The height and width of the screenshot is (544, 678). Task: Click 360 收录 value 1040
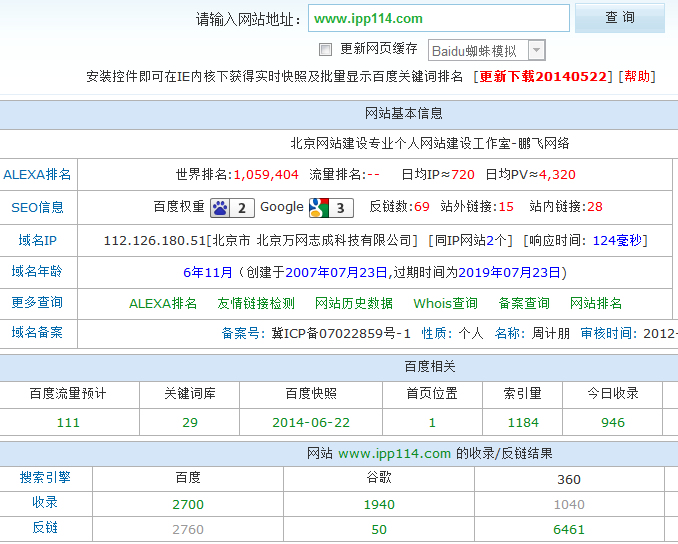[x=569, y=505]
